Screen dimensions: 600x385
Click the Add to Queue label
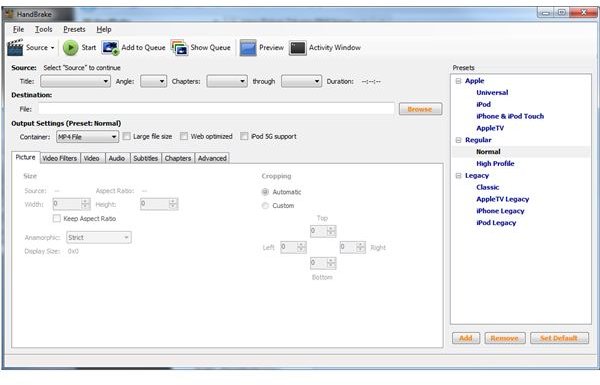coord(143,48)
